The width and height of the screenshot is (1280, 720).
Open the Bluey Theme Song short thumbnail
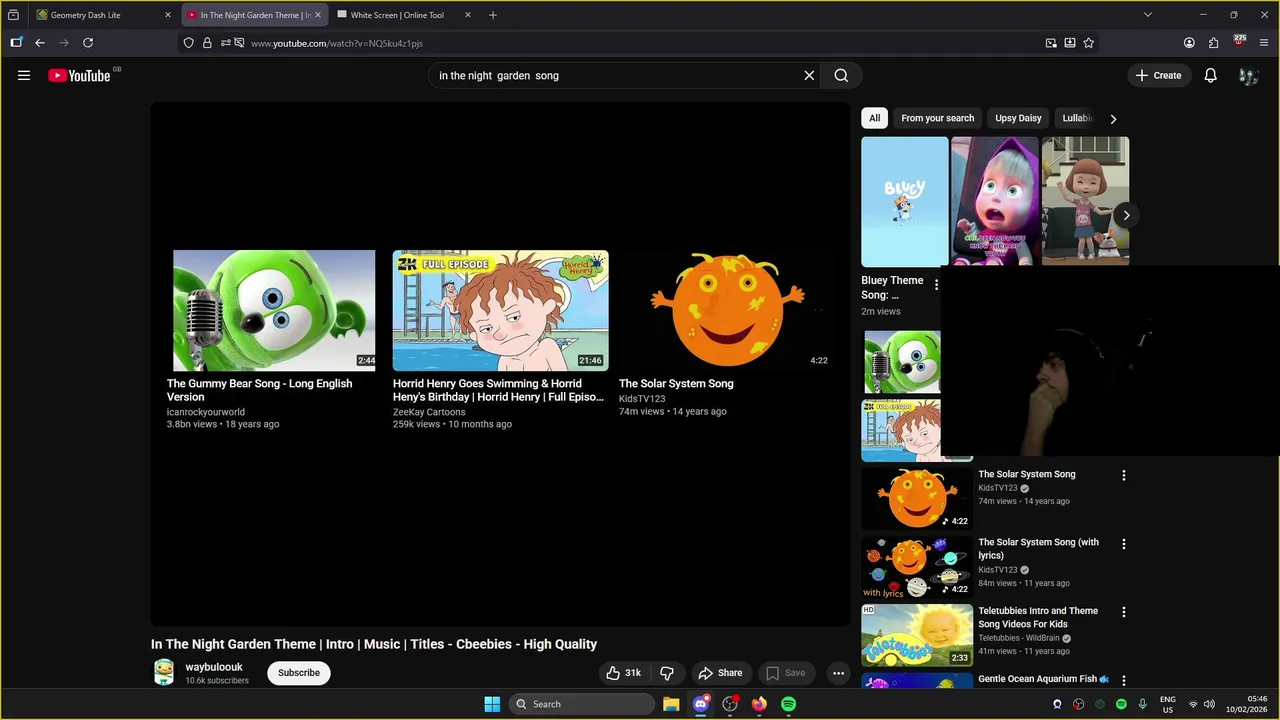(904, 201)
